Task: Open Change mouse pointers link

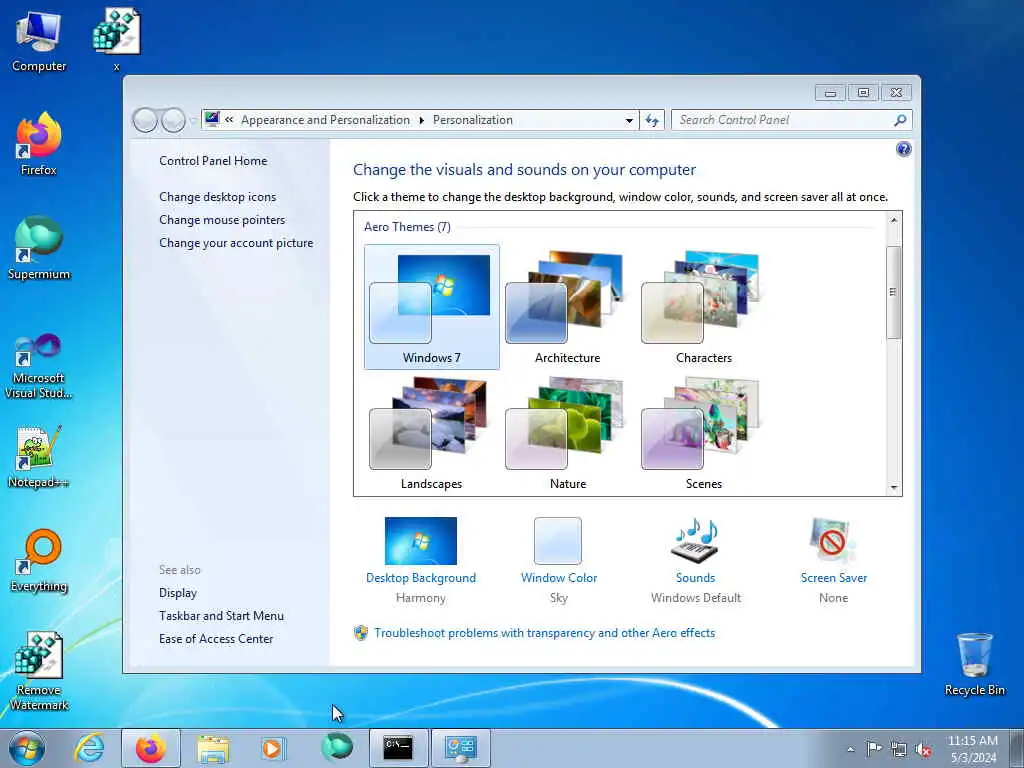Action: 222,220
